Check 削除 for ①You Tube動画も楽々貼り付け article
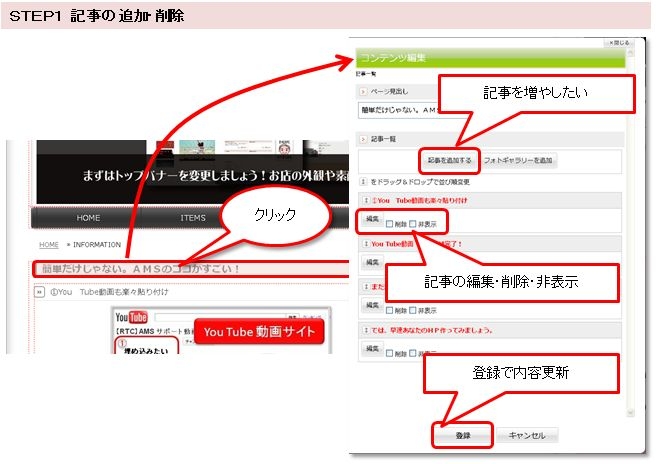Image resolution: width=656 pixels, height=464 pixels. 390,224
